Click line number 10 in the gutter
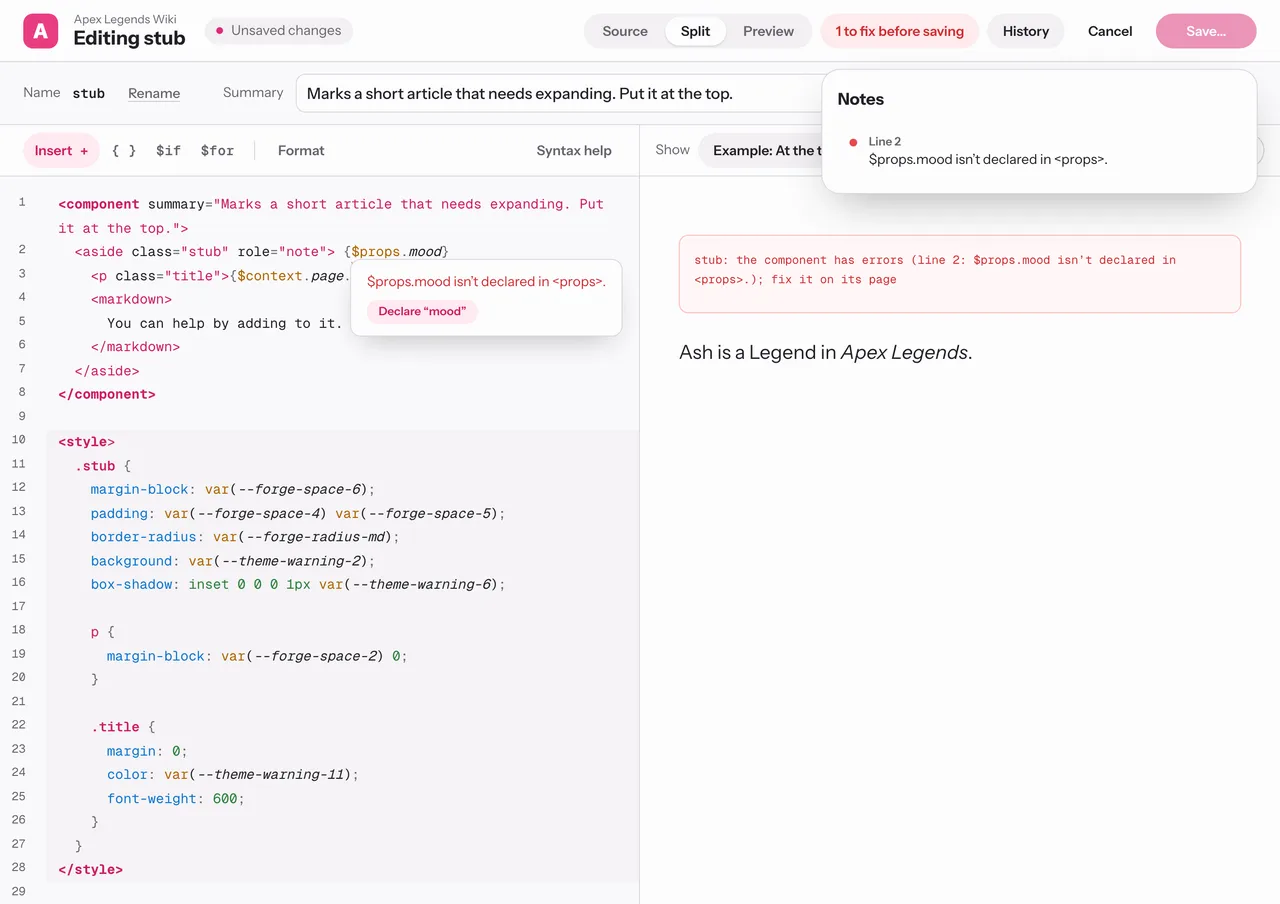This screenshot has height=904, width=1280. coord(19,440)
